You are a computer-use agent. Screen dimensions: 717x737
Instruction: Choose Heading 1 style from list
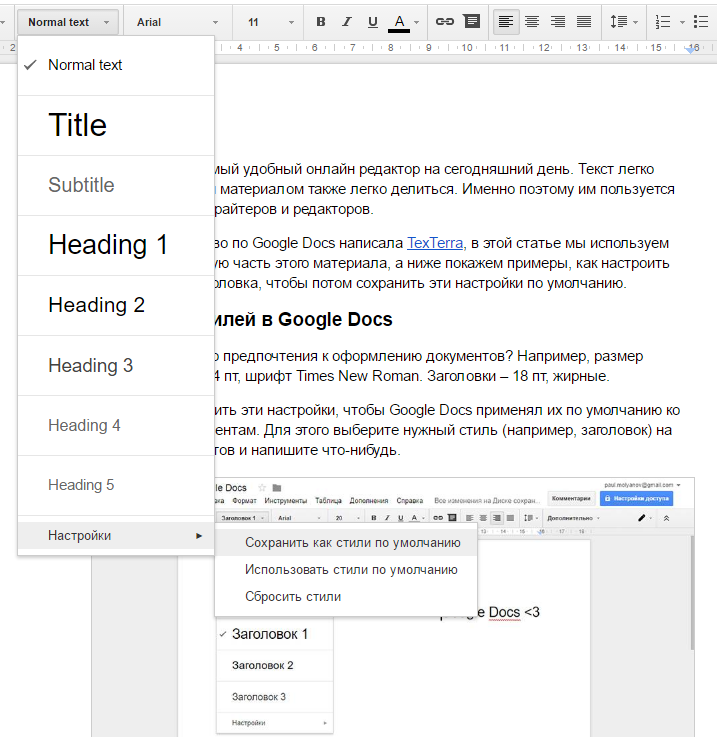click(x=108, y=245)
